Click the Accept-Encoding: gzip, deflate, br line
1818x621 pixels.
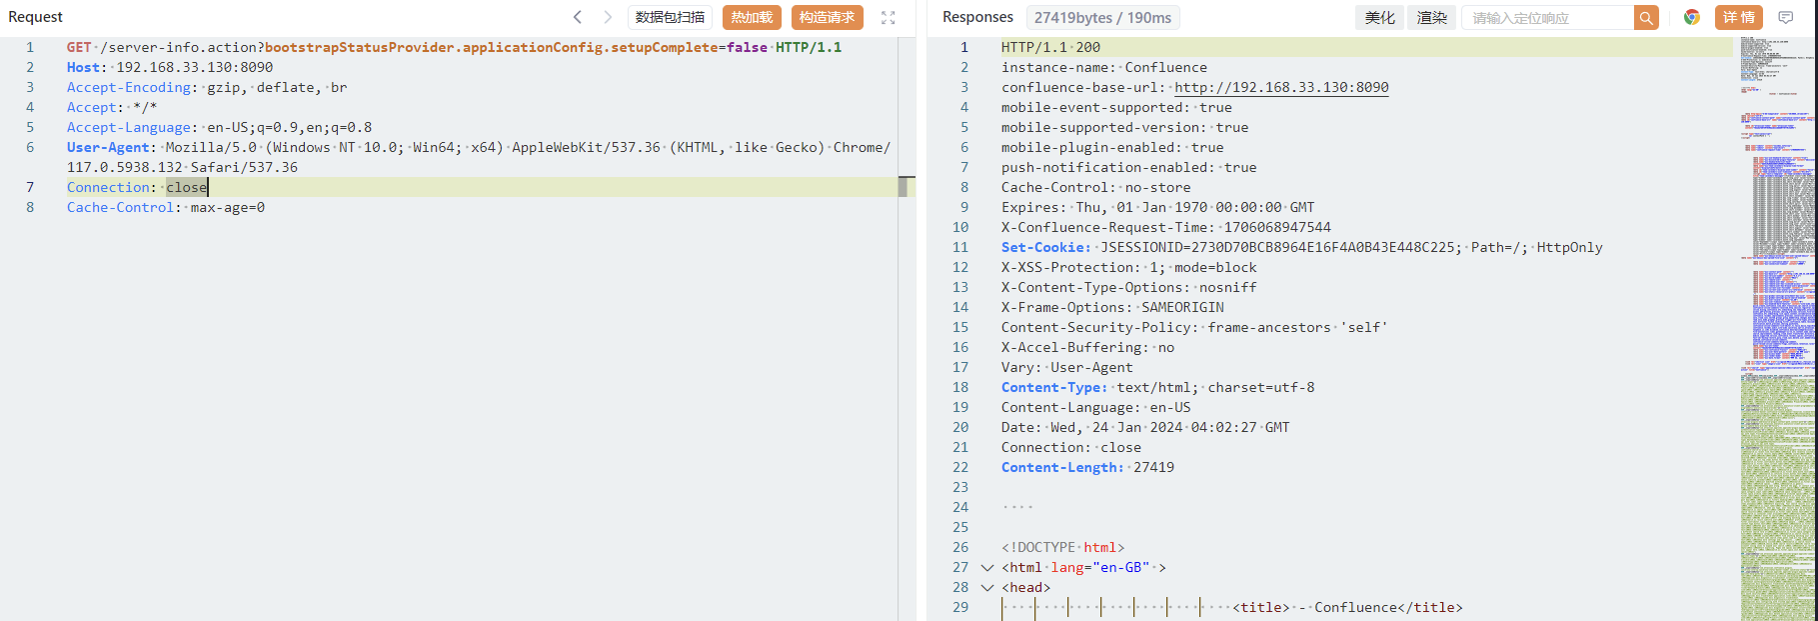point(207,87)
